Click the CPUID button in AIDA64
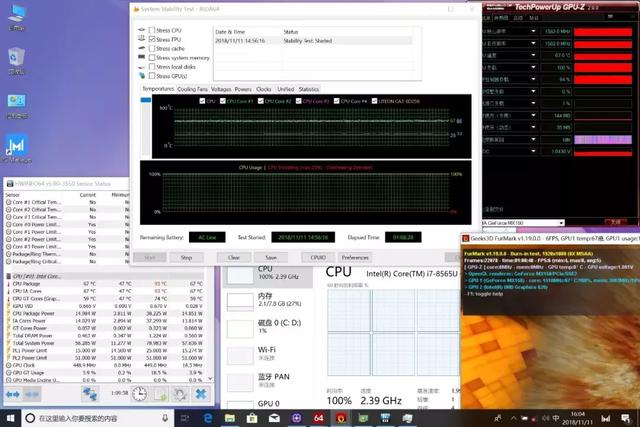Viewport: 640px width, 427px height. tap(318, 258)
